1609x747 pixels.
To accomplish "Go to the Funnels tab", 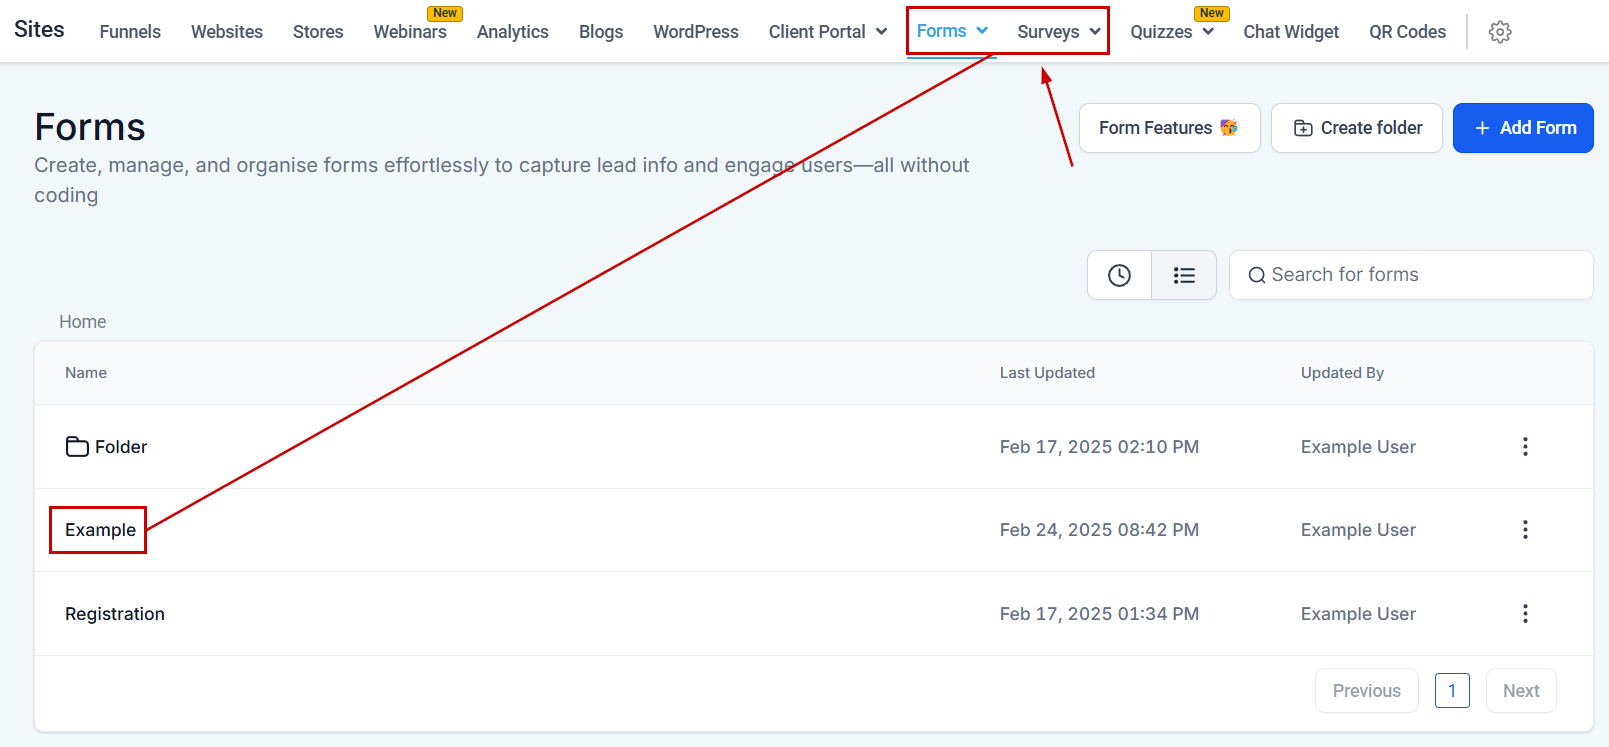I will 130,32.
